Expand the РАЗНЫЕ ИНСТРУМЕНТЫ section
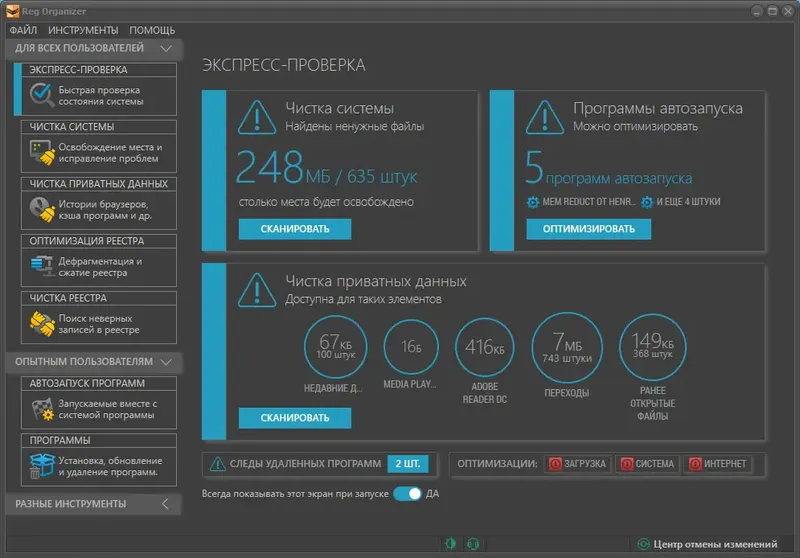800x558 pixels. coord(165,504)
